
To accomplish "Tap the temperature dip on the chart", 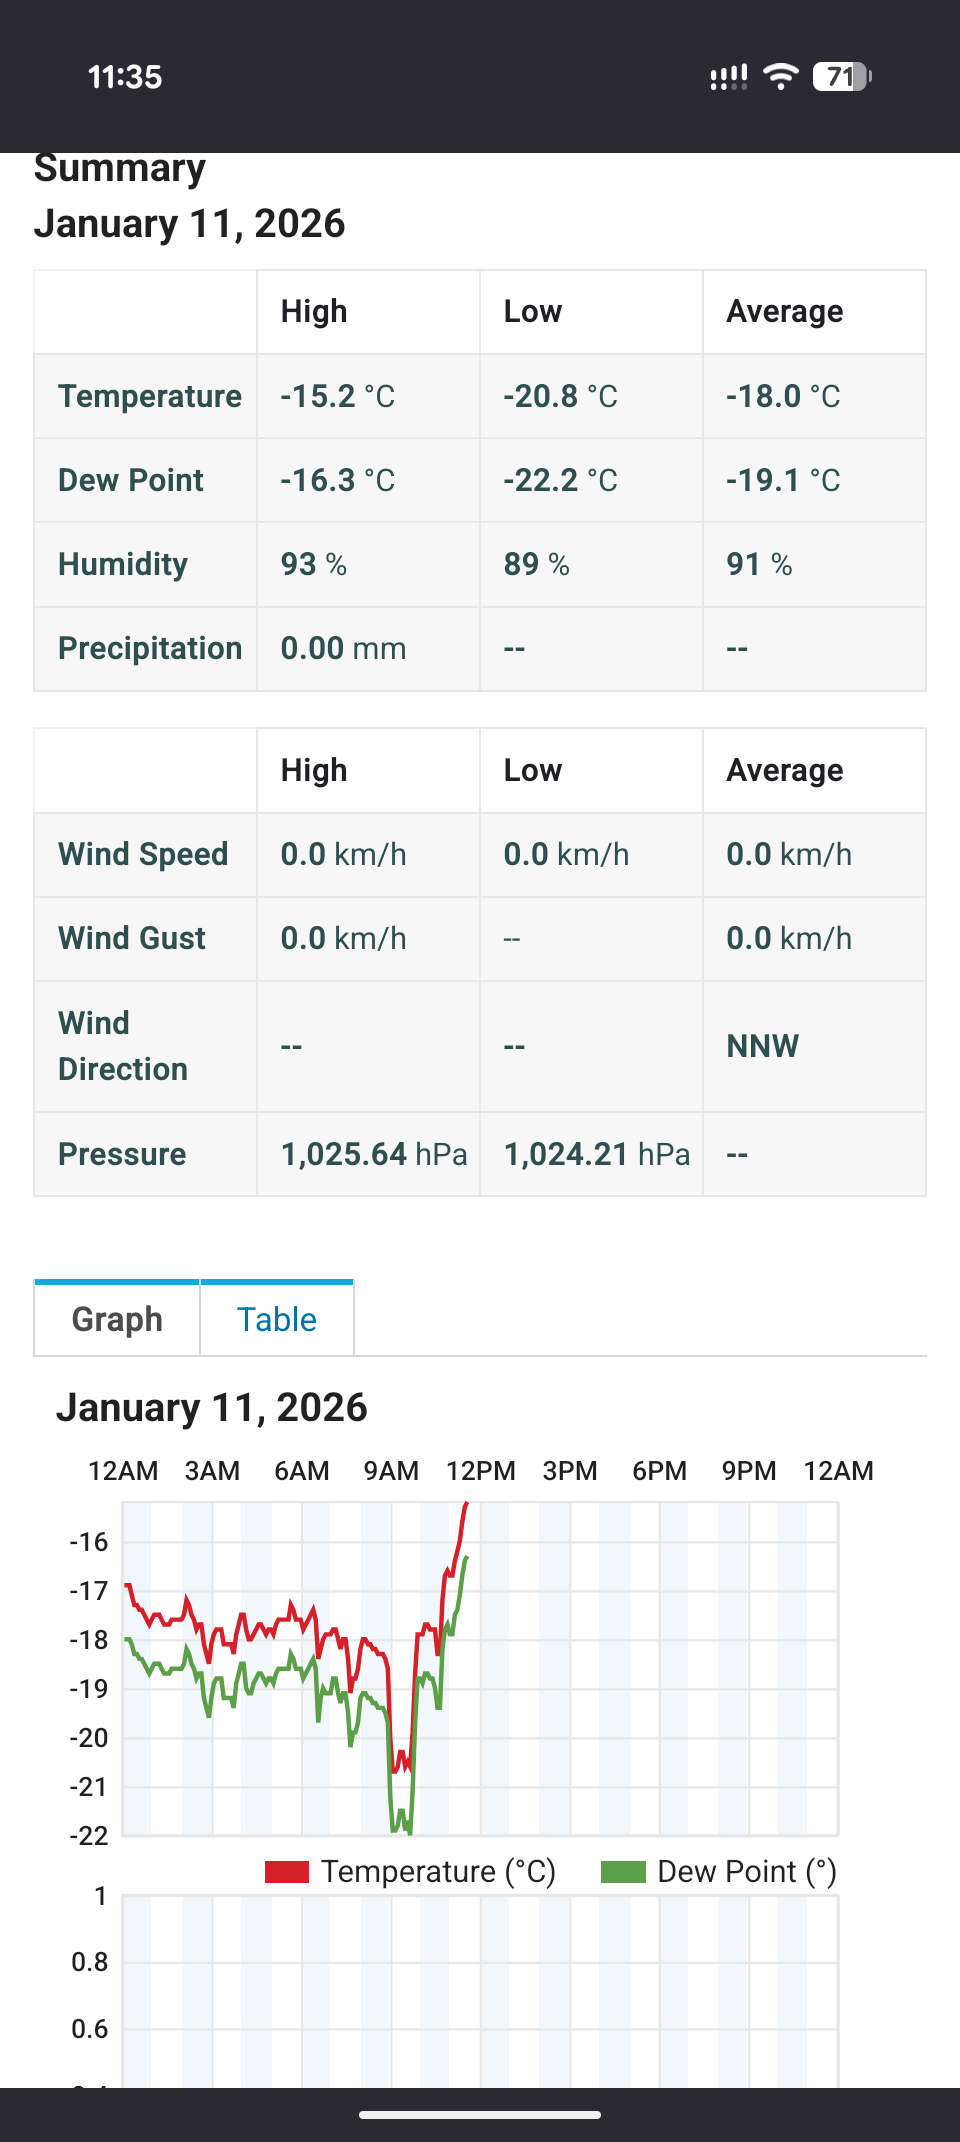I will (x=401, y=1760).
